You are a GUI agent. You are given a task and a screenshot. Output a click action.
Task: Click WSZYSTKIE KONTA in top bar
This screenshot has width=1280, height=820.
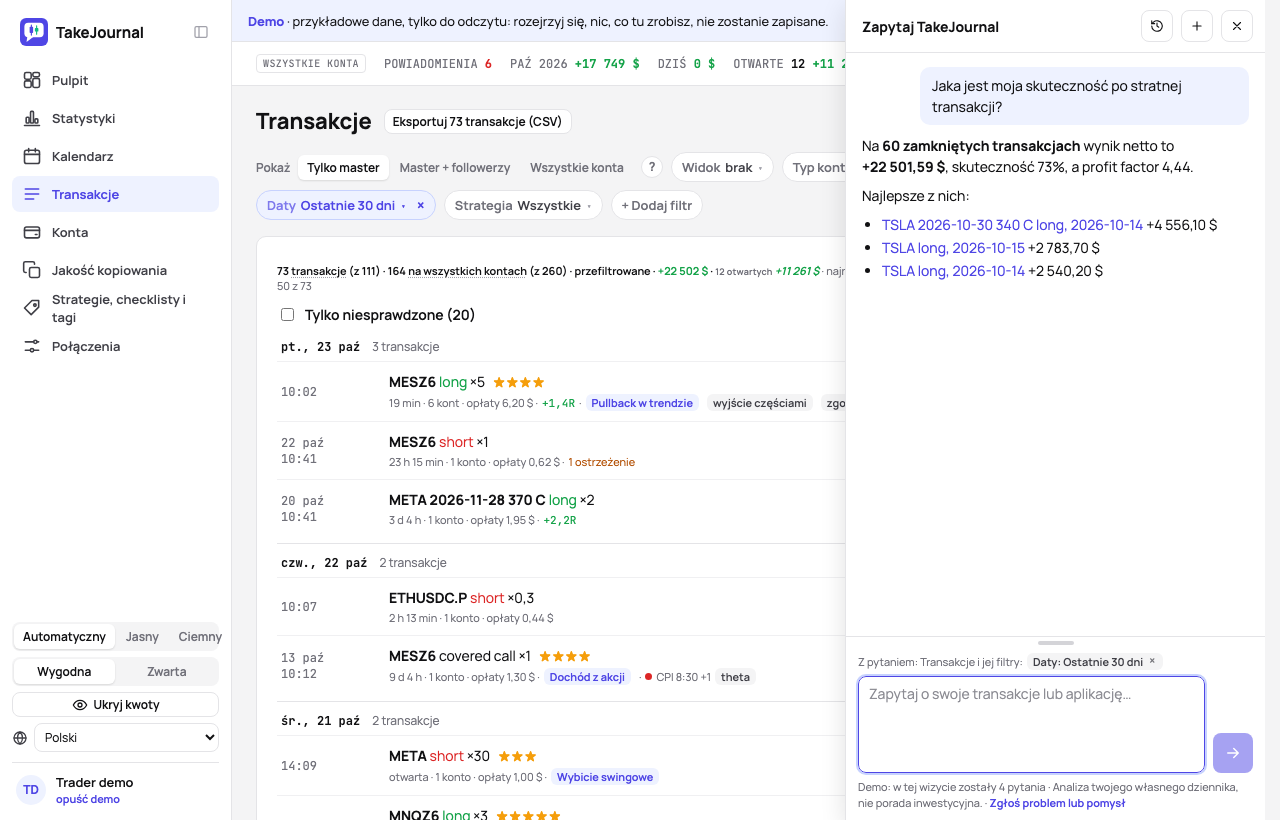311,63
